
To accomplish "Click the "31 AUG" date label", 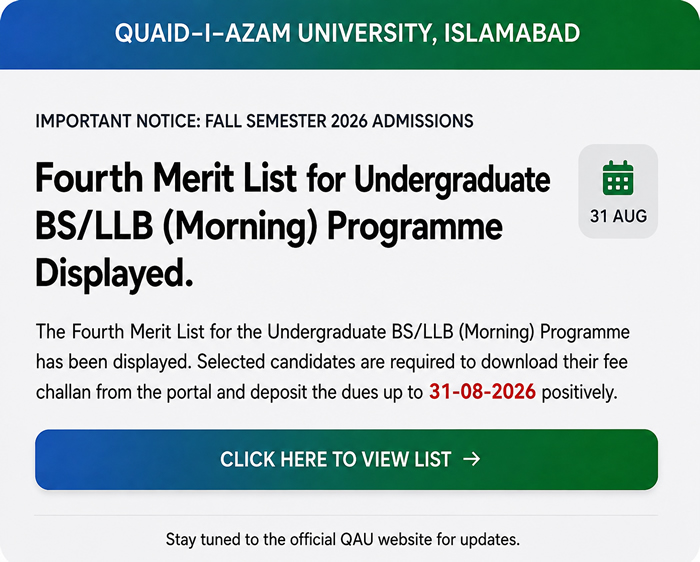I will 618,216.
